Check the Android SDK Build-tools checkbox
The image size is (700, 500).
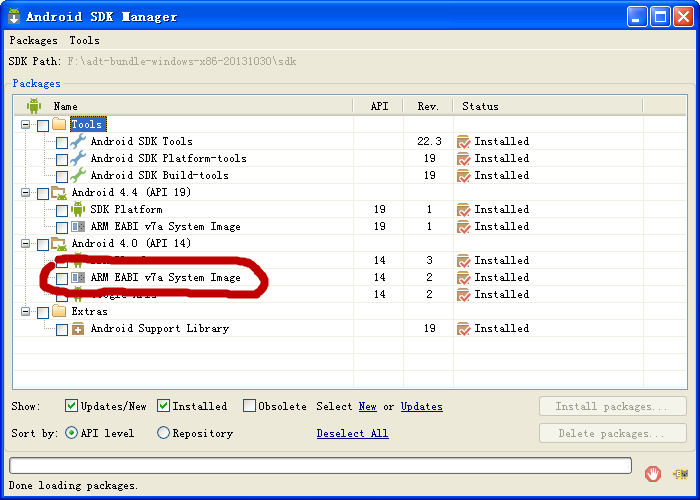[62, 176]
